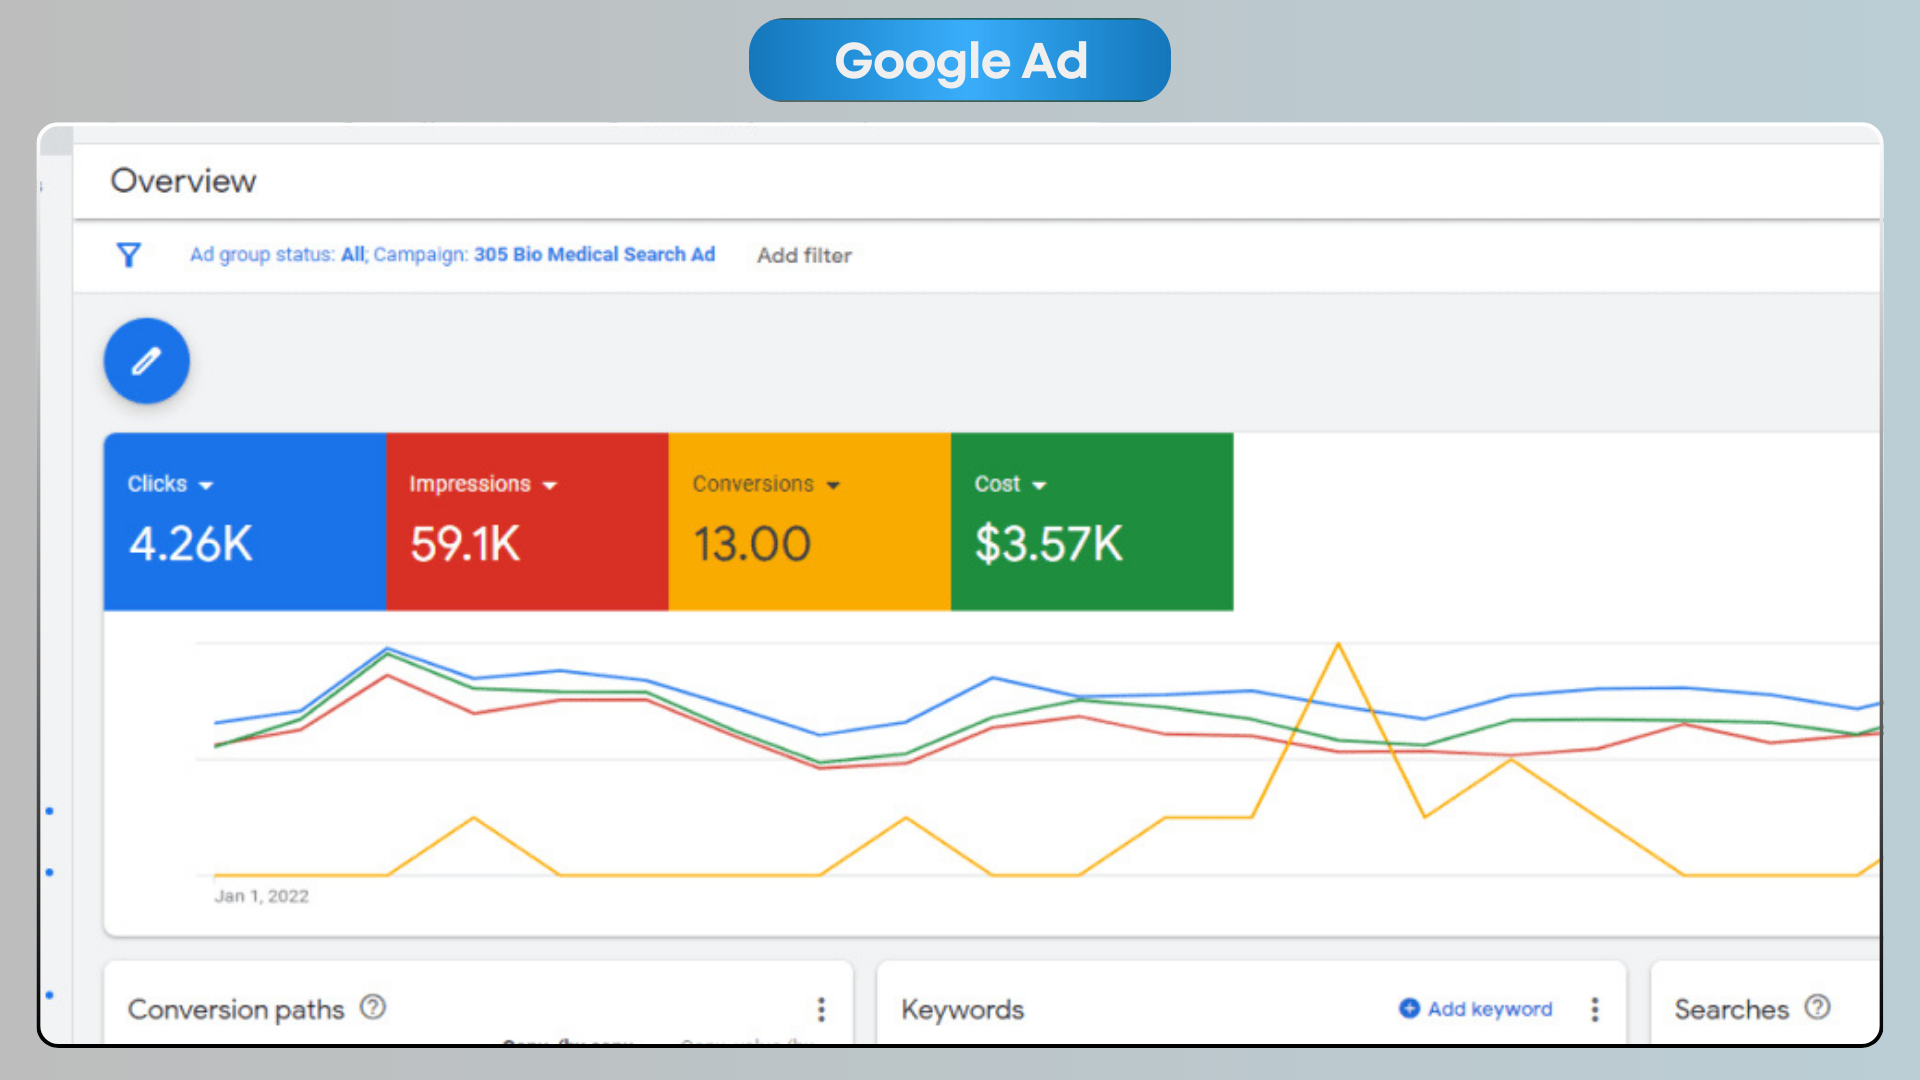Click Add filter

click(x=804, y=255)
